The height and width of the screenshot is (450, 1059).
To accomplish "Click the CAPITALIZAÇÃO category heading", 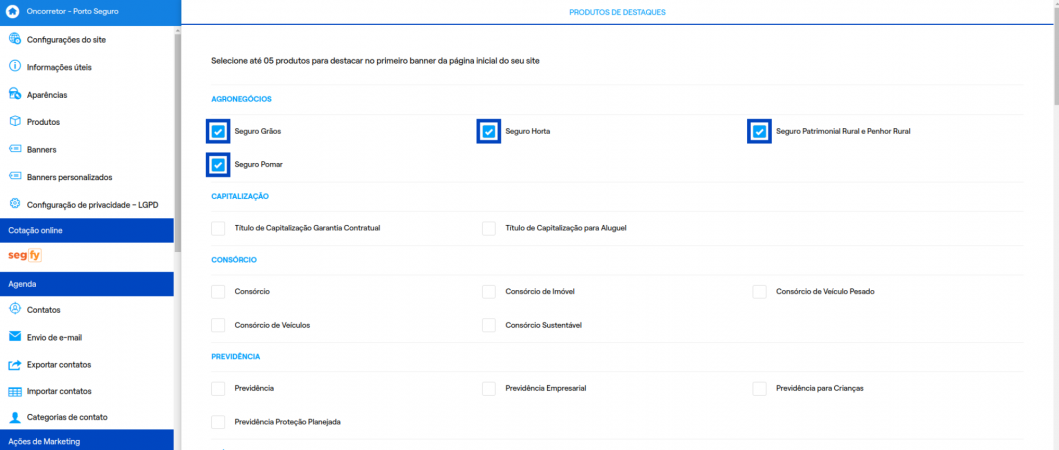I will pos(240,196).
